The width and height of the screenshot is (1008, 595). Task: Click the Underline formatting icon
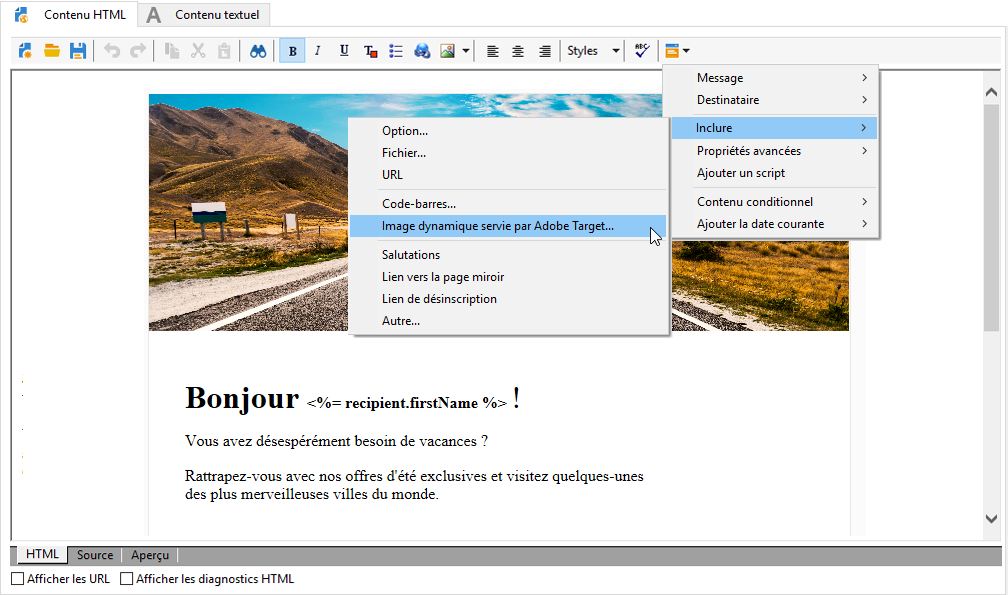pos(344,51)
